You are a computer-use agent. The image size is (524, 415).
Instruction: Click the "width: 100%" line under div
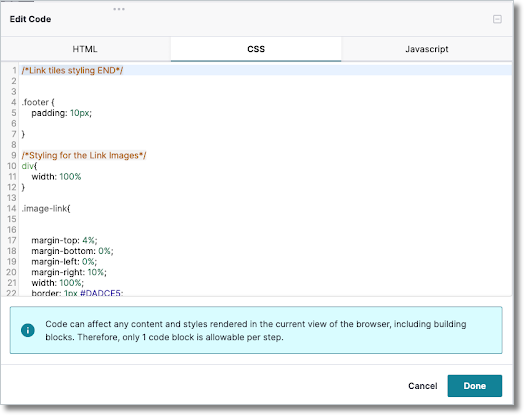coord(56,177)
